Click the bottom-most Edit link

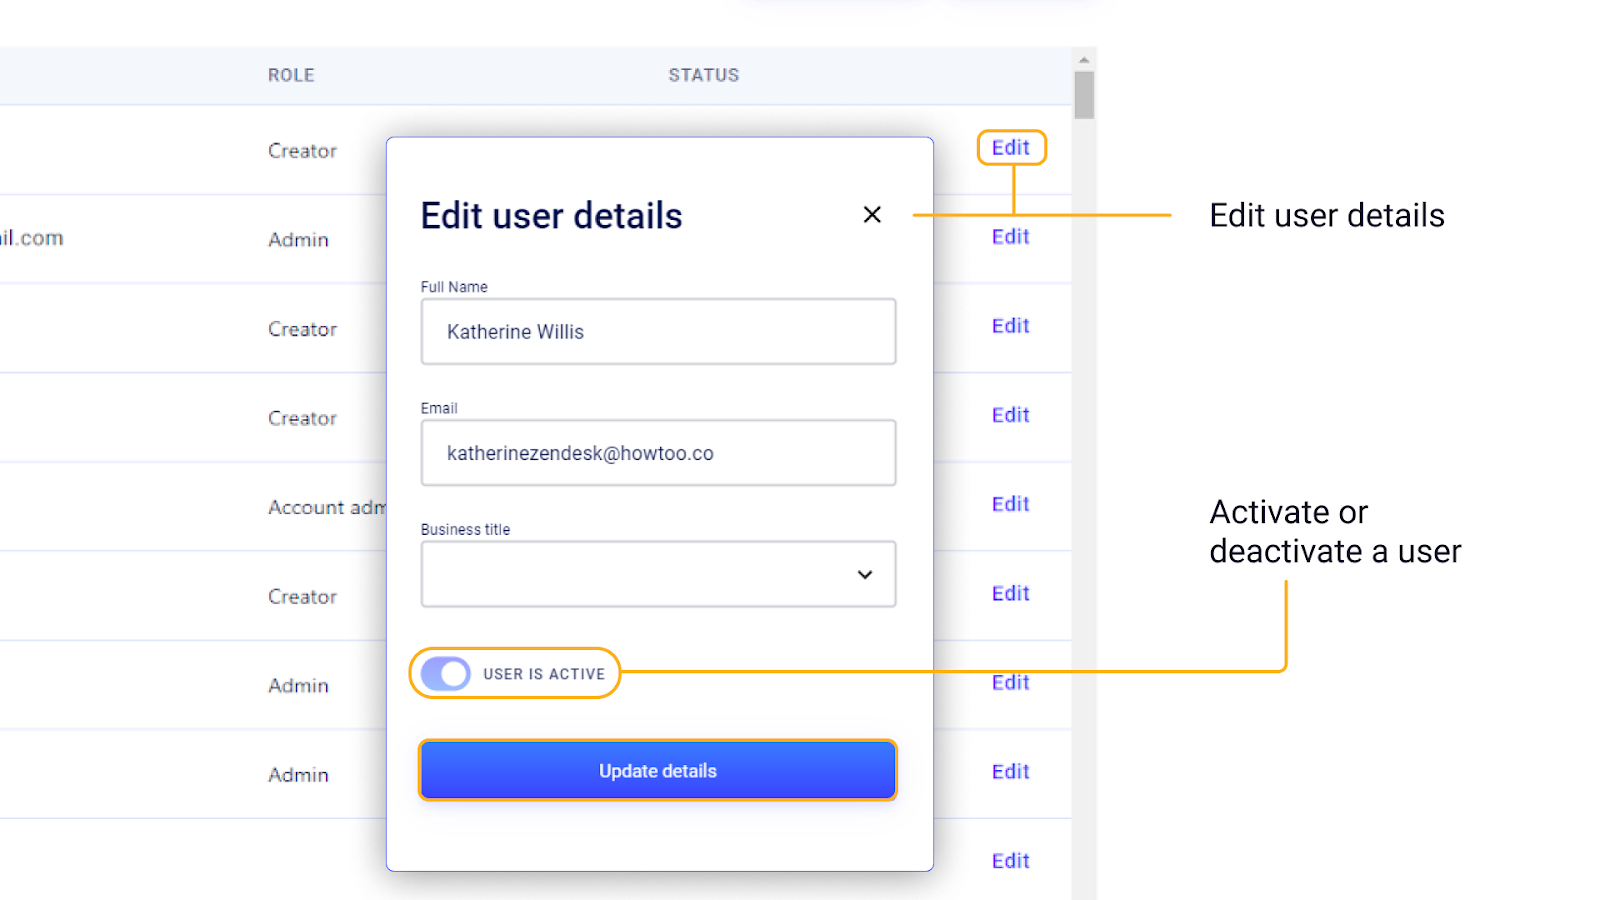(x=1010, y=861)
